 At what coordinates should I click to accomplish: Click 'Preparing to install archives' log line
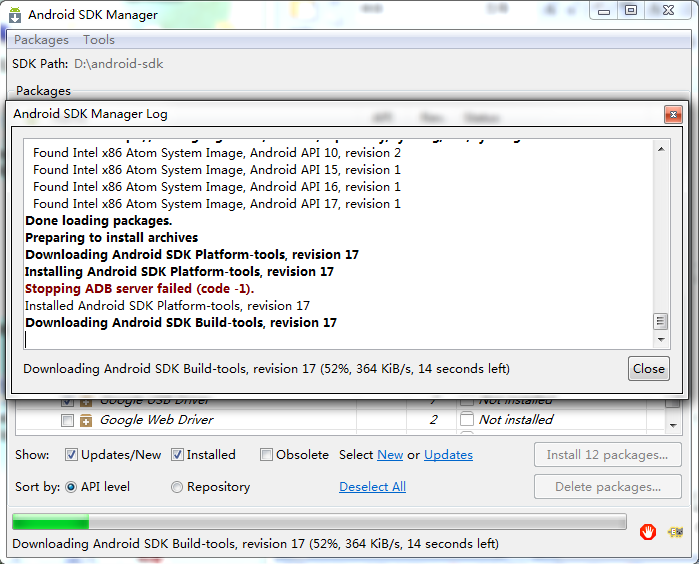pyautogui.click(x=111, y=238)
